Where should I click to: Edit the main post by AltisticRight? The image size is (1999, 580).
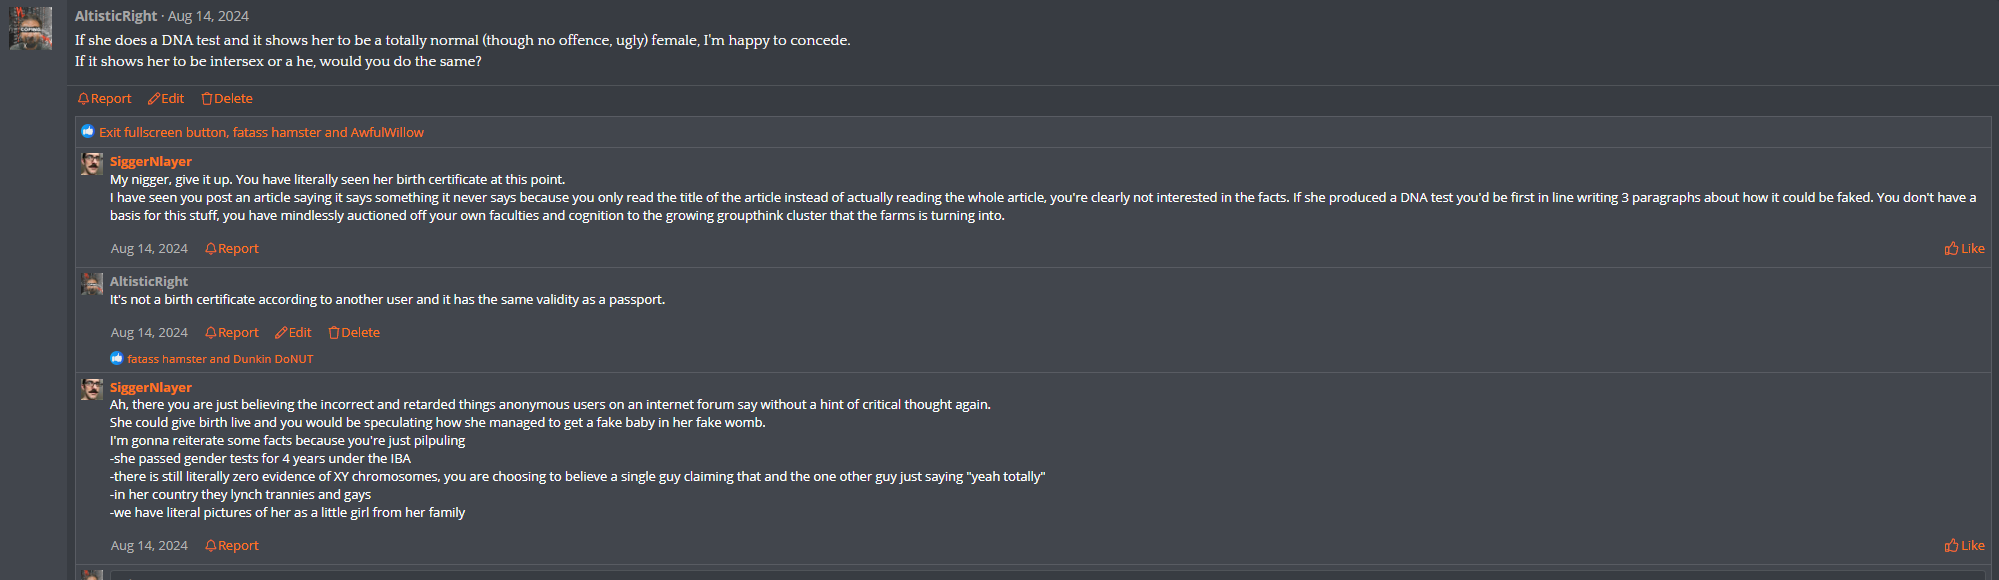coord(166,99)
